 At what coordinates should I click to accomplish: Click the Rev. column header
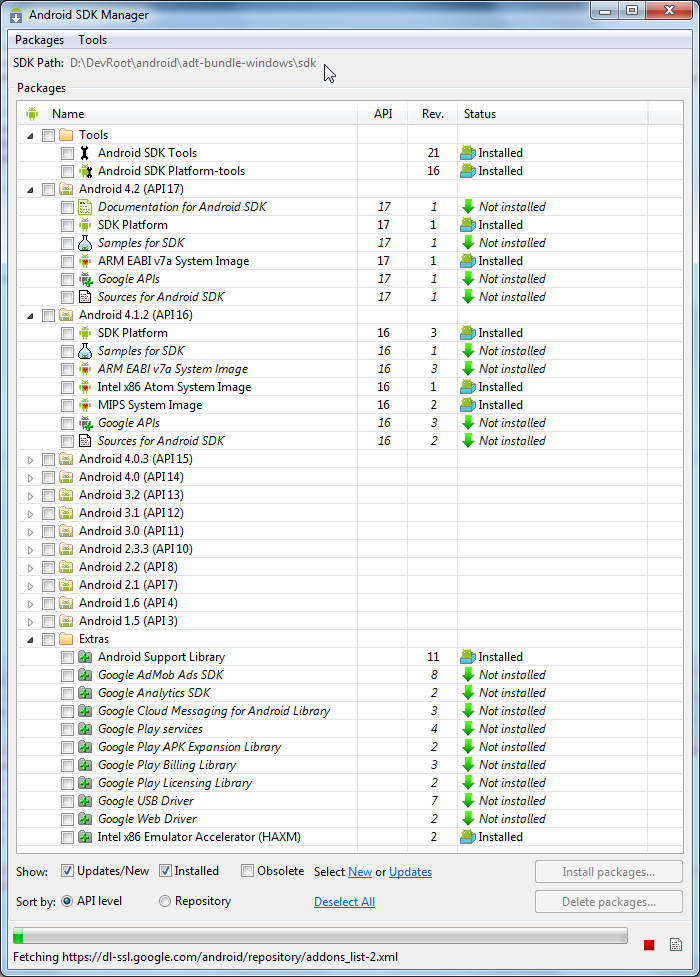point(433,114)
